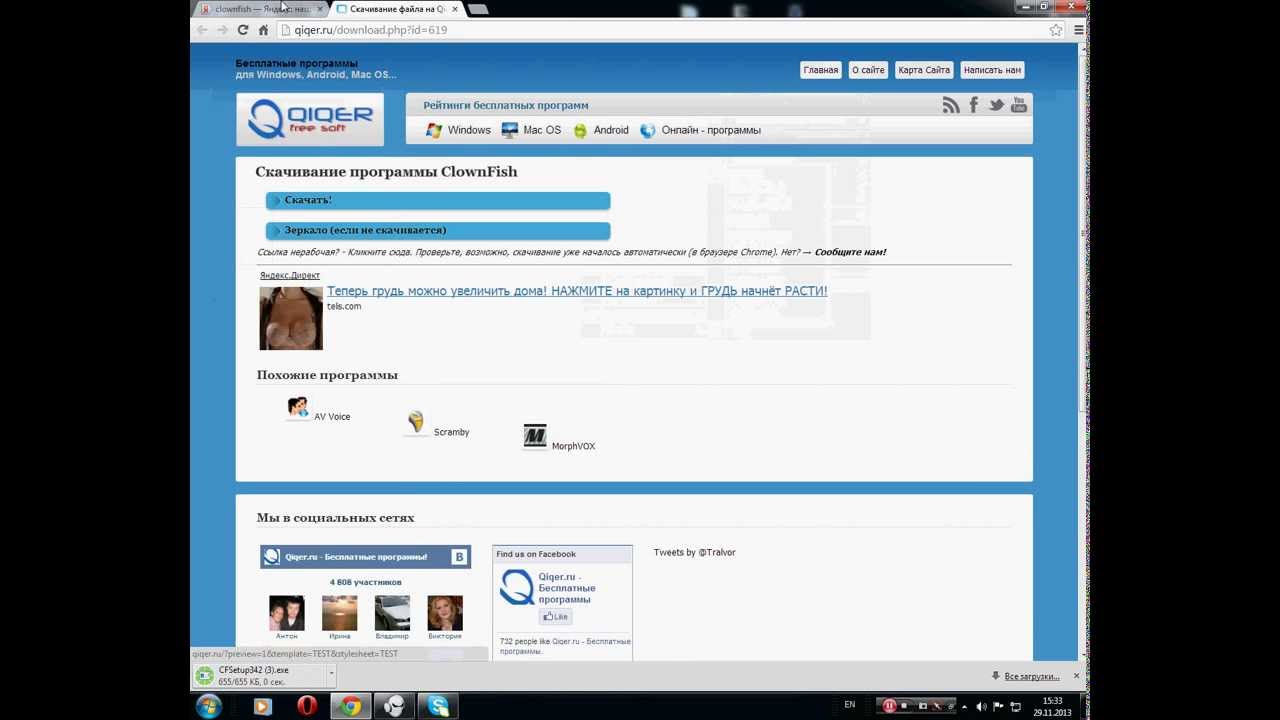Click the MorphVOX link
Screen dimensions: 1280x720
click(573, 446)
